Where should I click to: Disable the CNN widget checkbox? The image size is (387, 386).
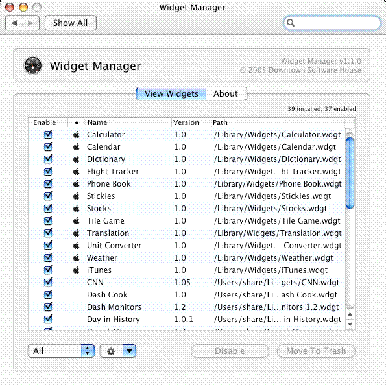(48, 282)
